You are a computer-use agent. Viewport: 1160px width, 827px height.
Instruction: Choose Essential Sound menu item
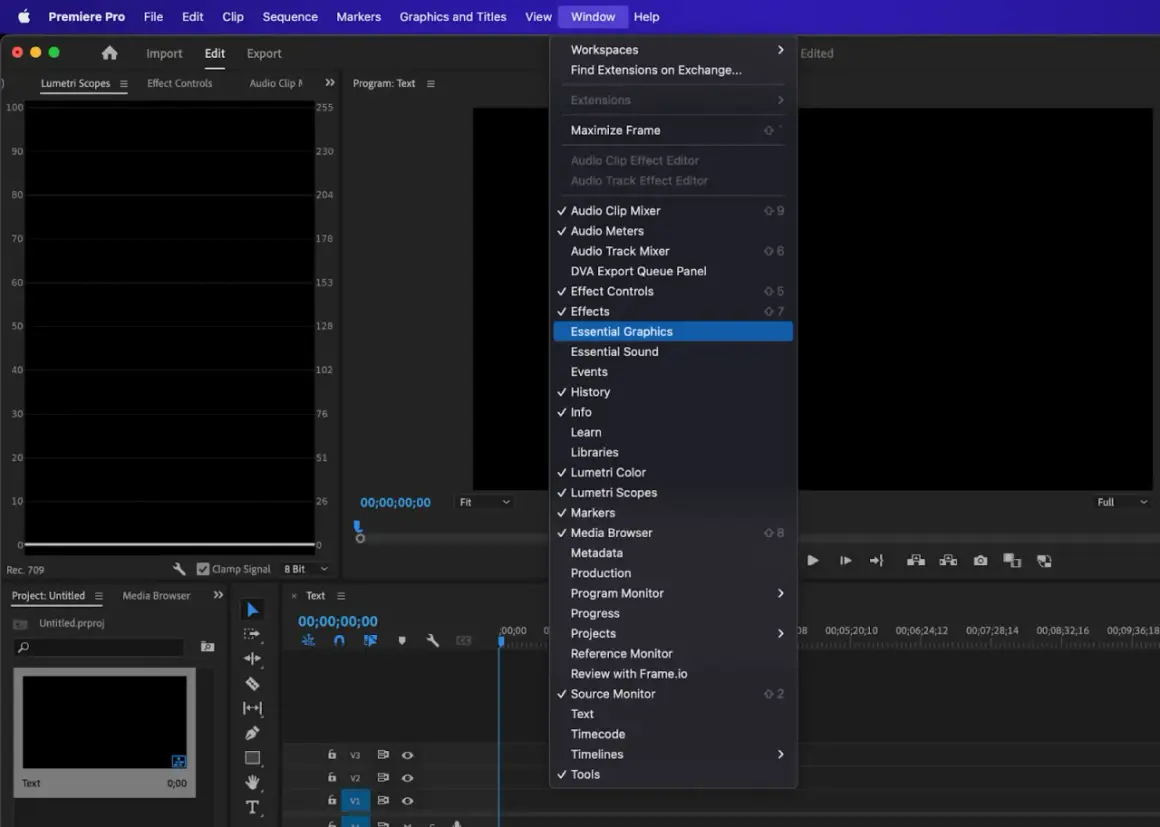[x=673, y=351]
